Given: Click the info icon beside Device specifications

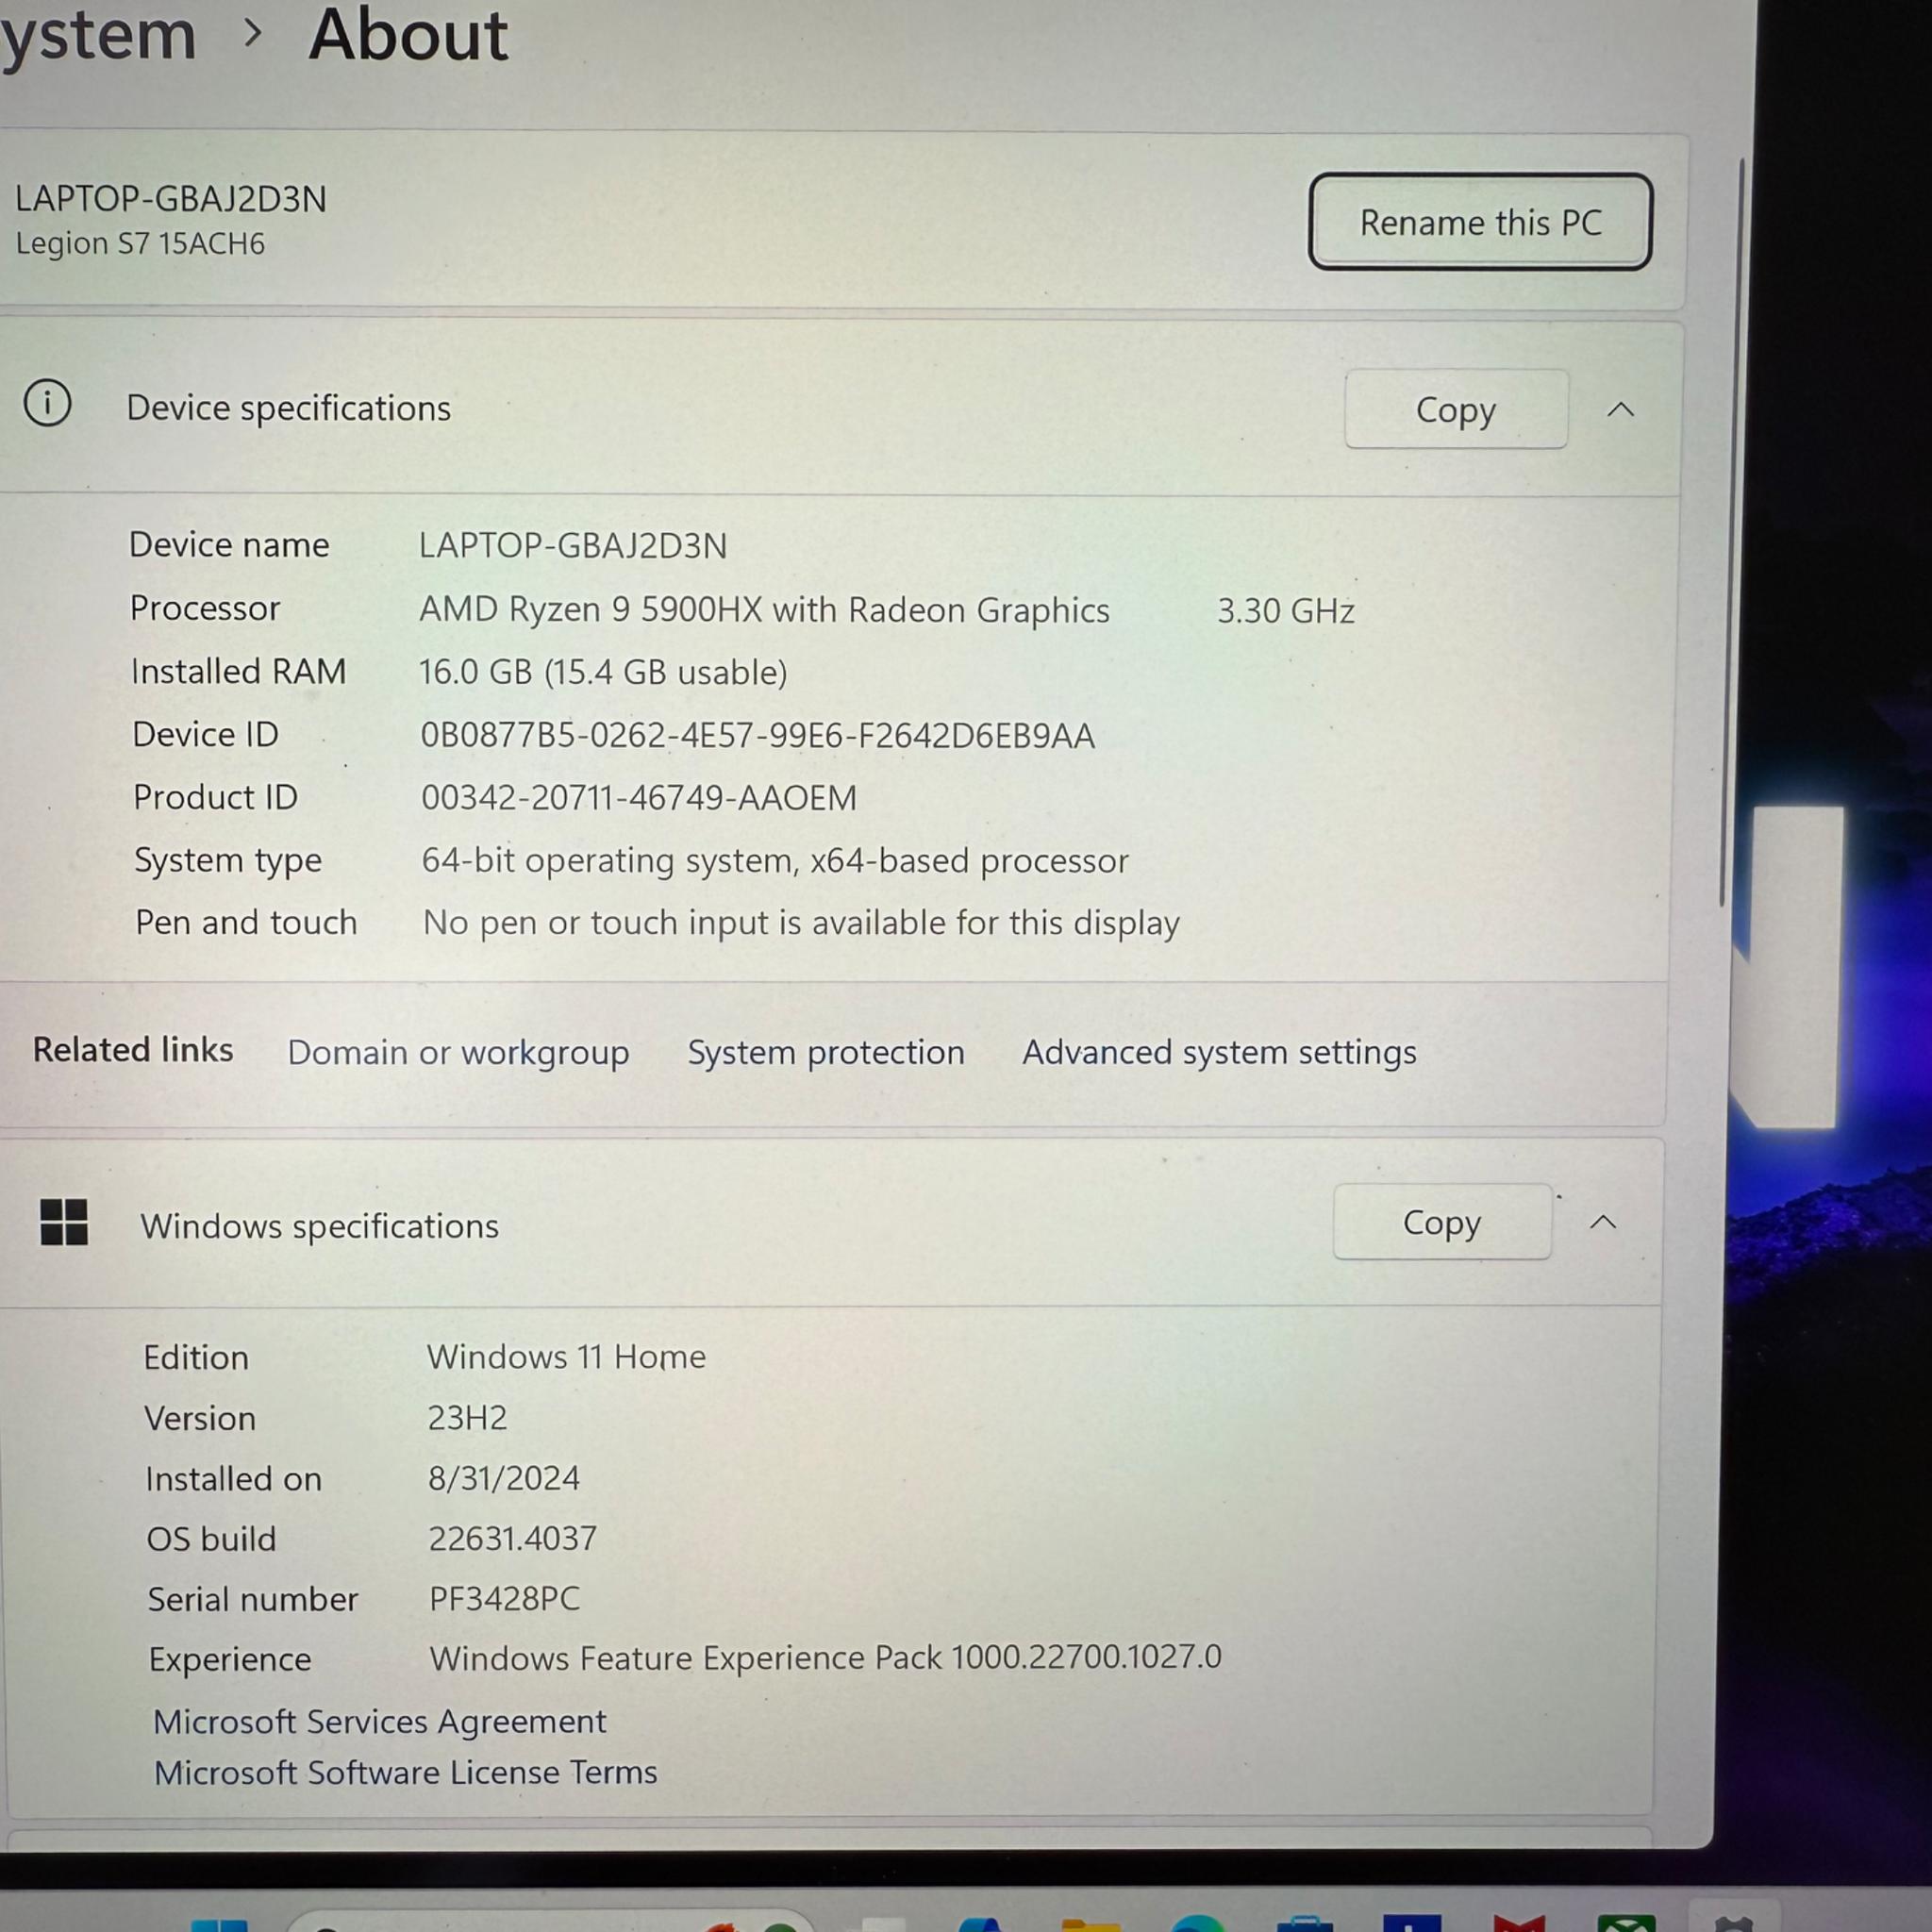Looking at the screenshot, I should [x=48, y=404].
